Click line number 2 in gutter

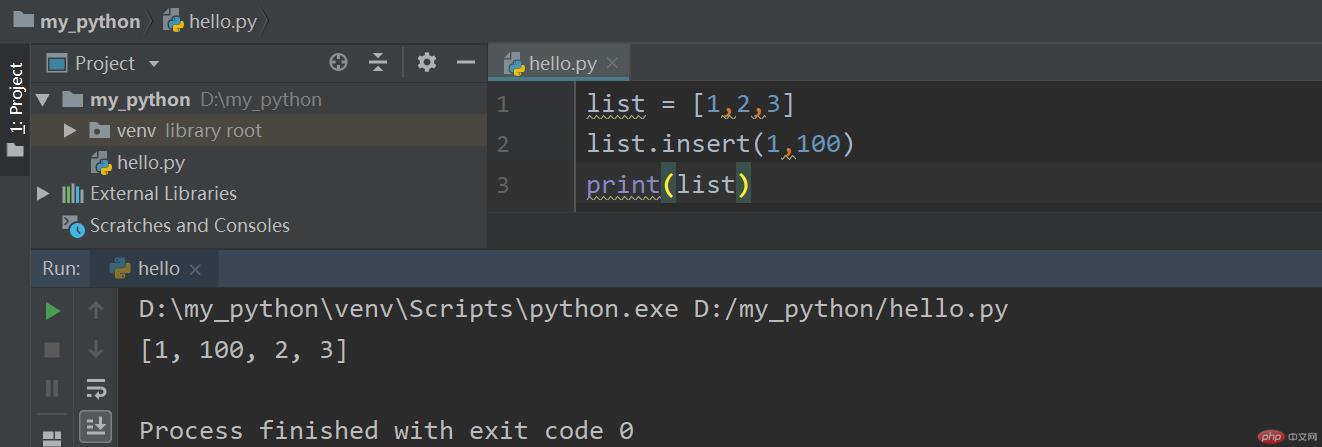point(502,144)
